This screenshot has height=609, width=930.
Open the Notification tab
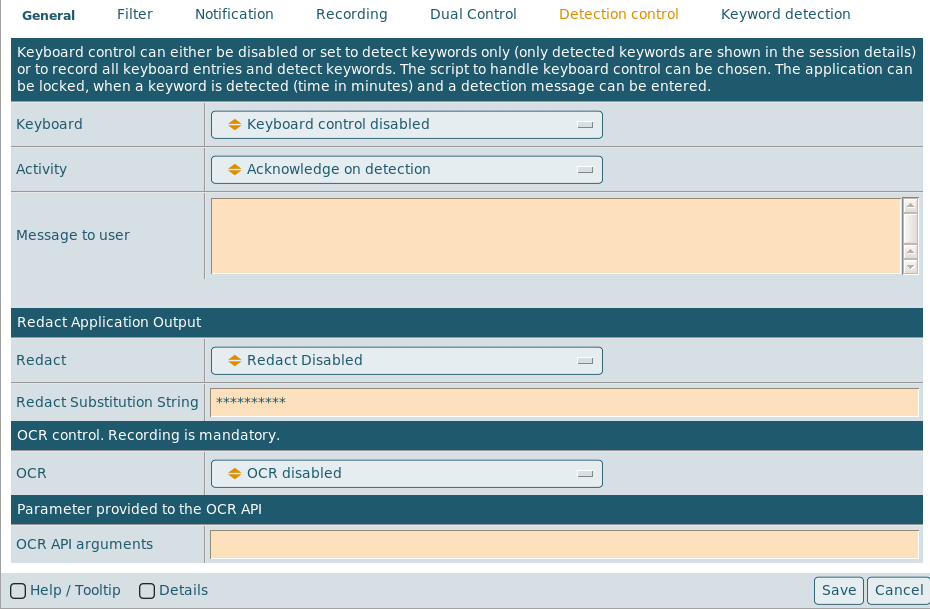tap(234, 15)
